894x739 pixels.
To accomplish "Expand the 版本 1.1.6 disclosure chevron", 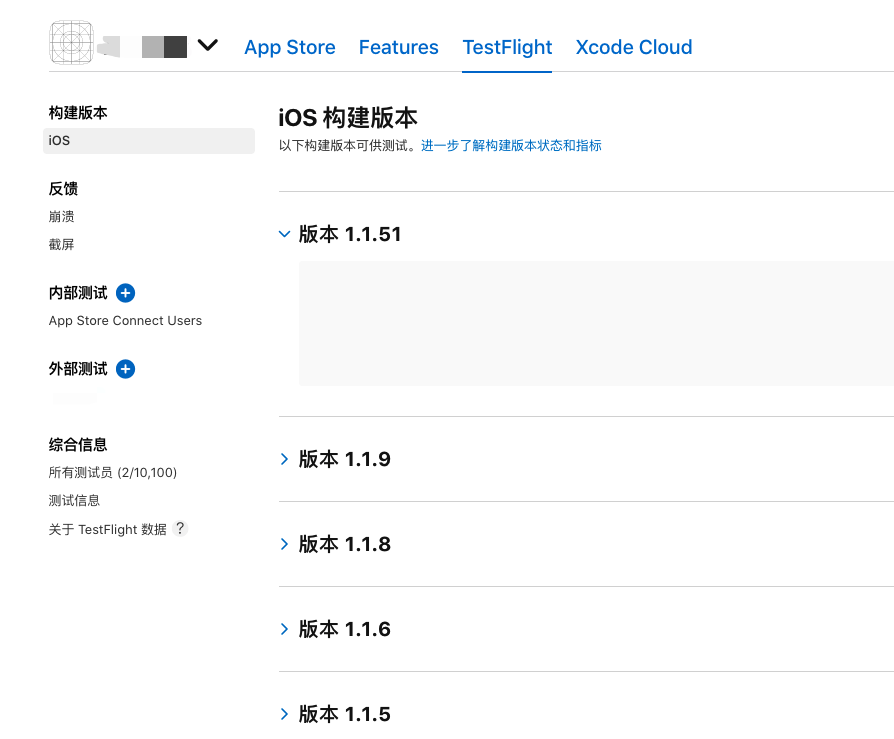I will coord(284,628).
